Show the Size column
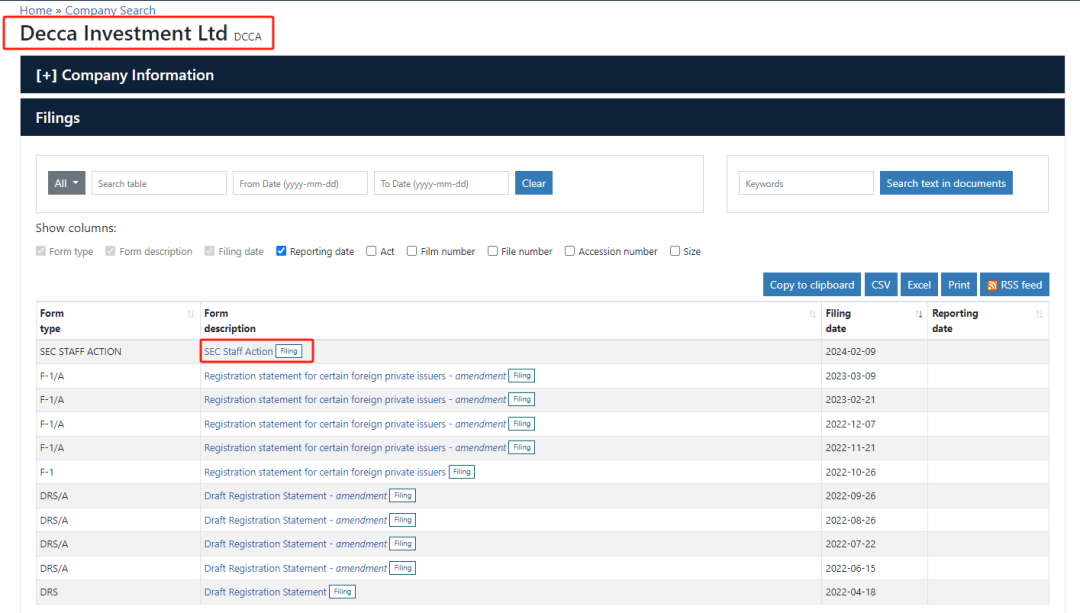 pyautogui.click(x=675, y=251)
